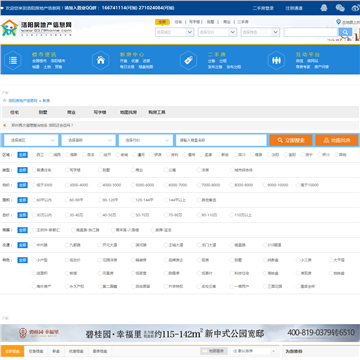Click the magnifier search button in header

pyautogui.click(x=345, y=32)
